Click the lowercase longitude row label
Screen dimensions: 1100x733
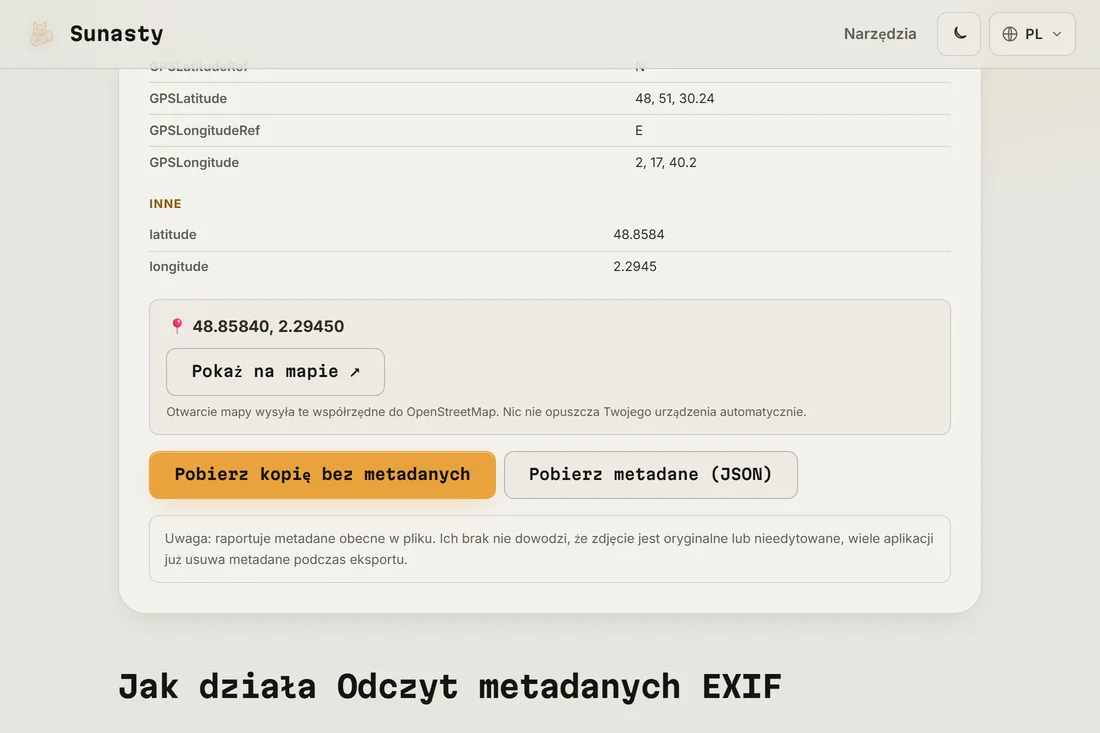(178, 267)
